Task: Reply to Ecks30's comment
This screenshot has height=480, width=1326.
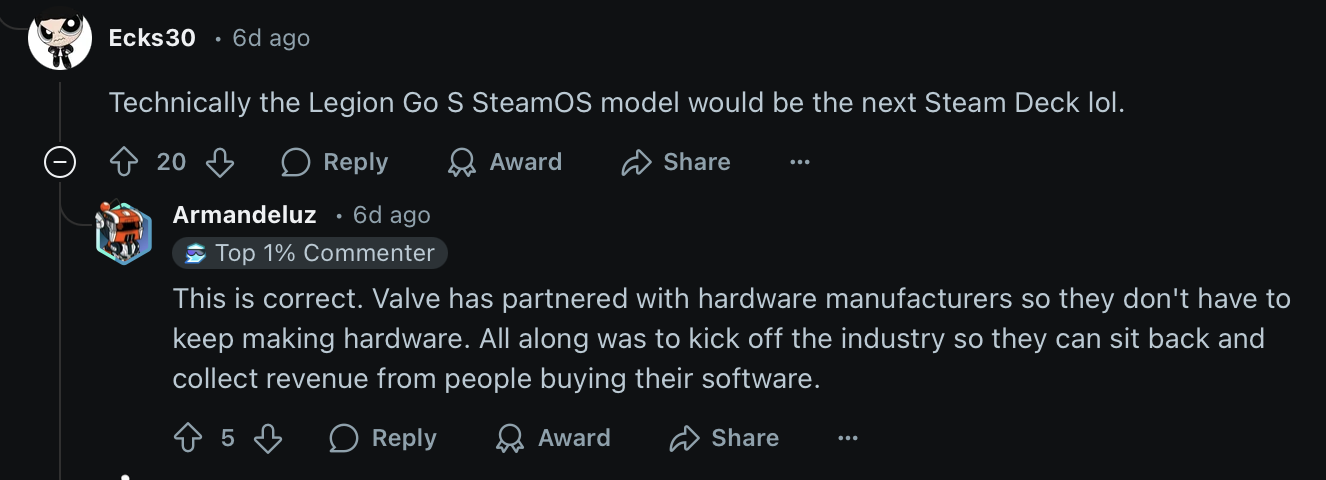Action: 334,162
